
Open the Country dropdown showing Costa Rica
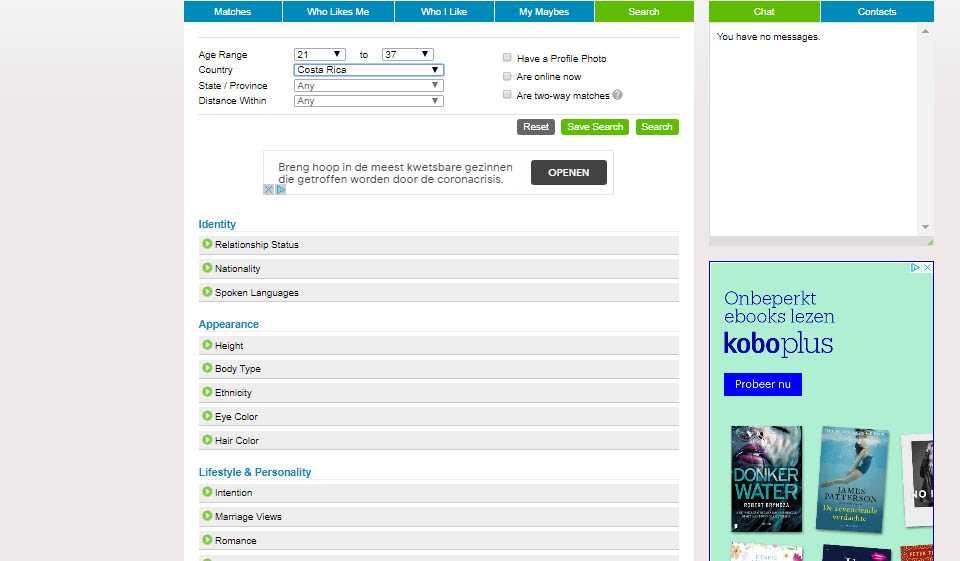(369, 70)
